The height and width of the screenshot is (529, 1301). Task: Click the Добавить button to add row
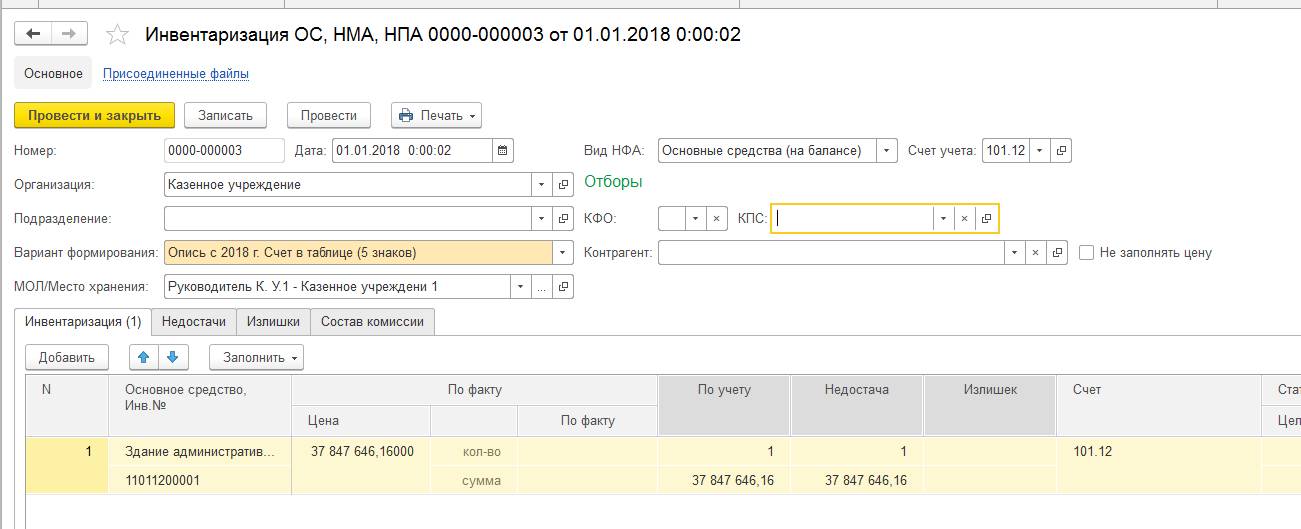[x=67, y=357]
